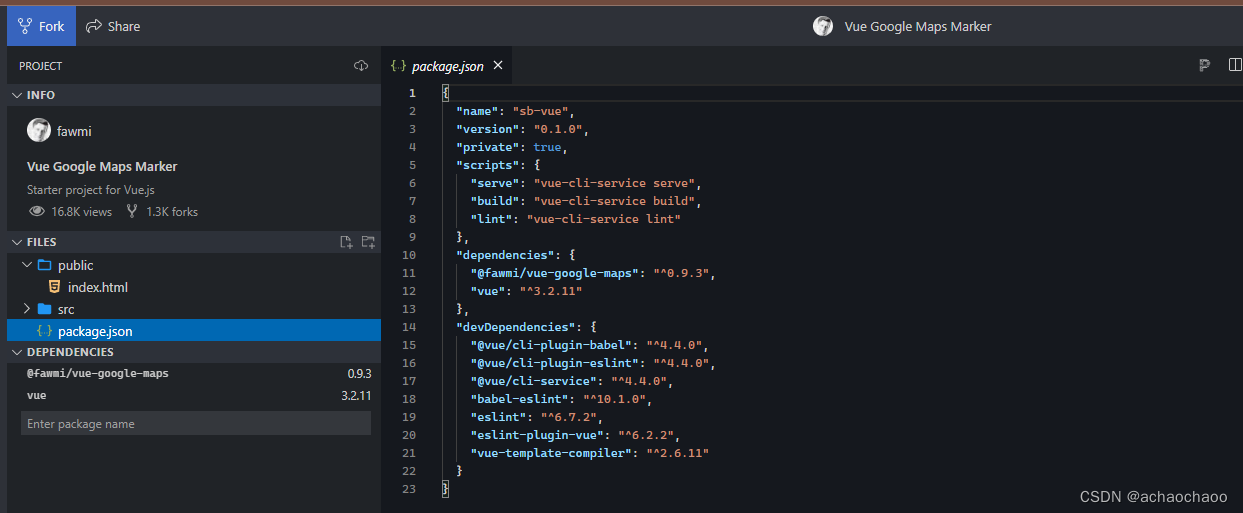Click the avatar beside Vue Google Maps Marker title
The width and height of the screenshot is (1243, 513).
coord(823,26)
